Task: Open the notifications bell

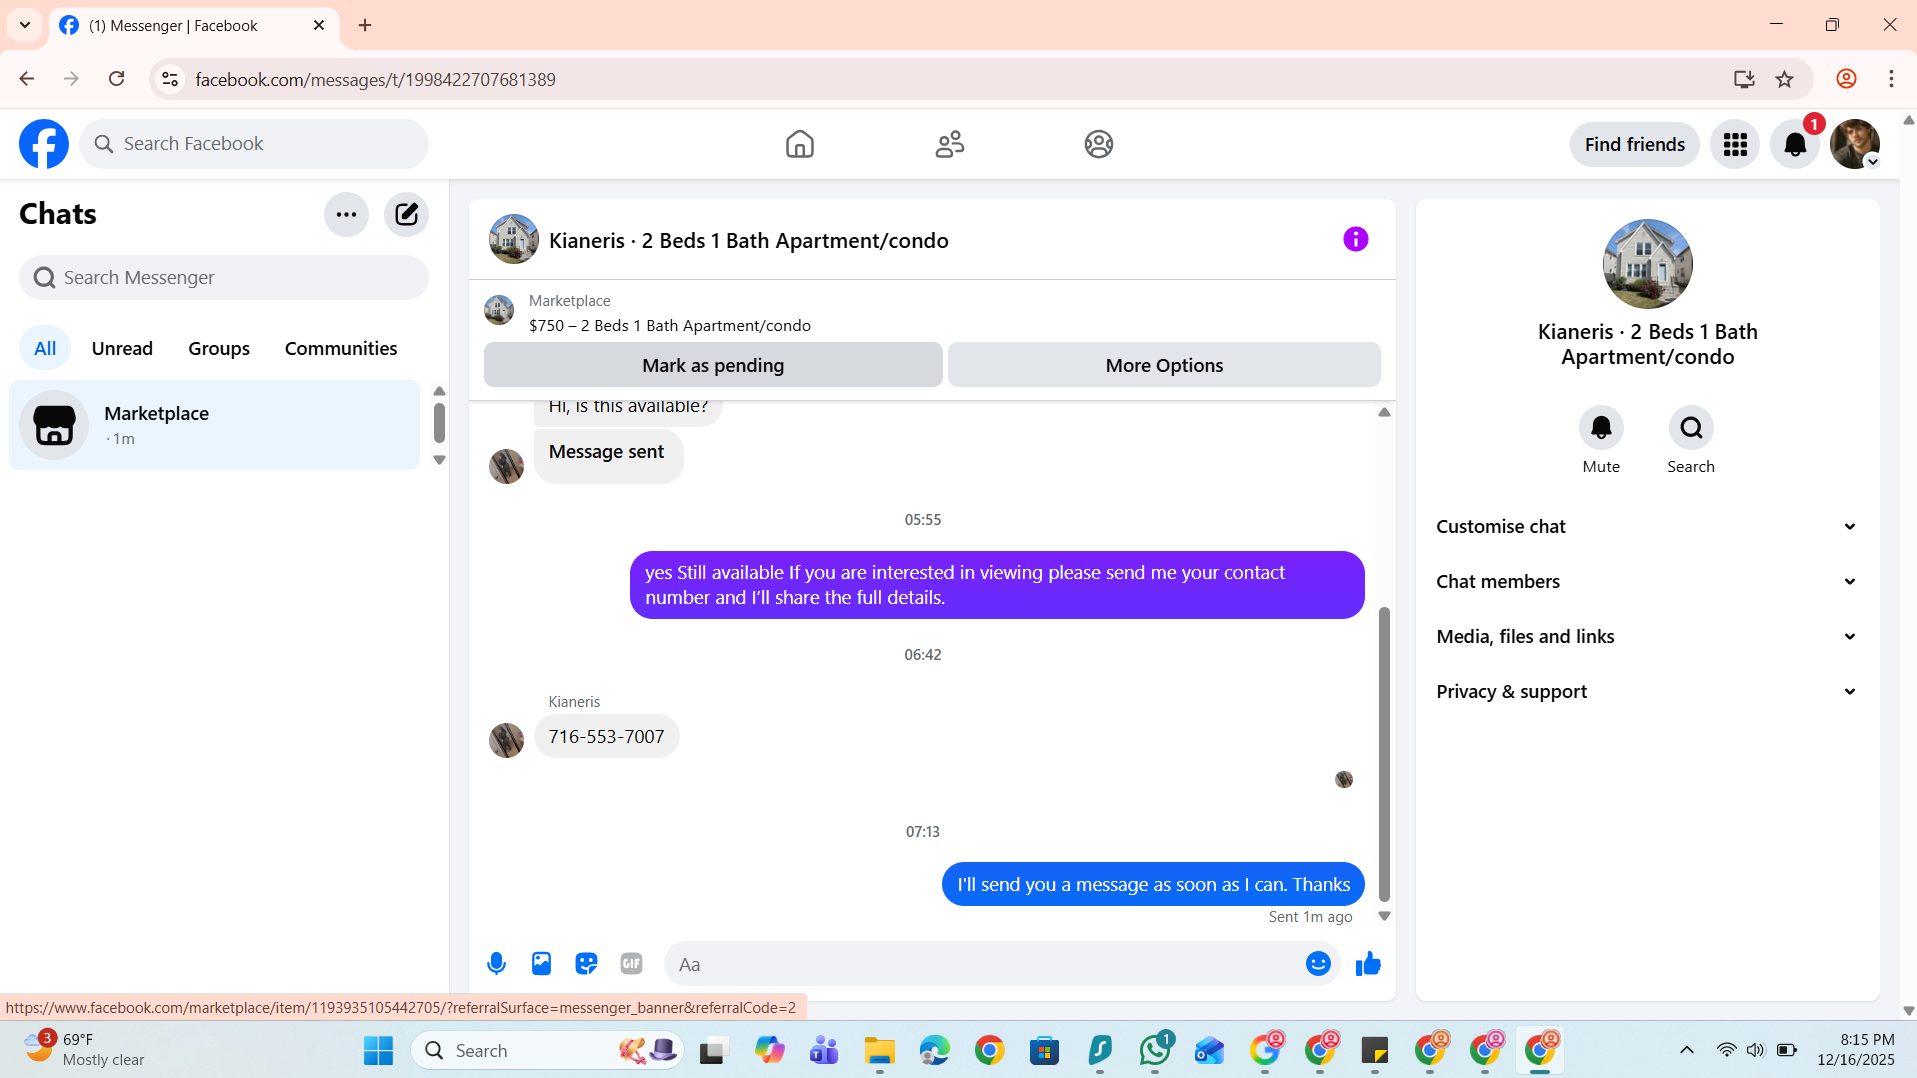Action: pos(1795,145)
